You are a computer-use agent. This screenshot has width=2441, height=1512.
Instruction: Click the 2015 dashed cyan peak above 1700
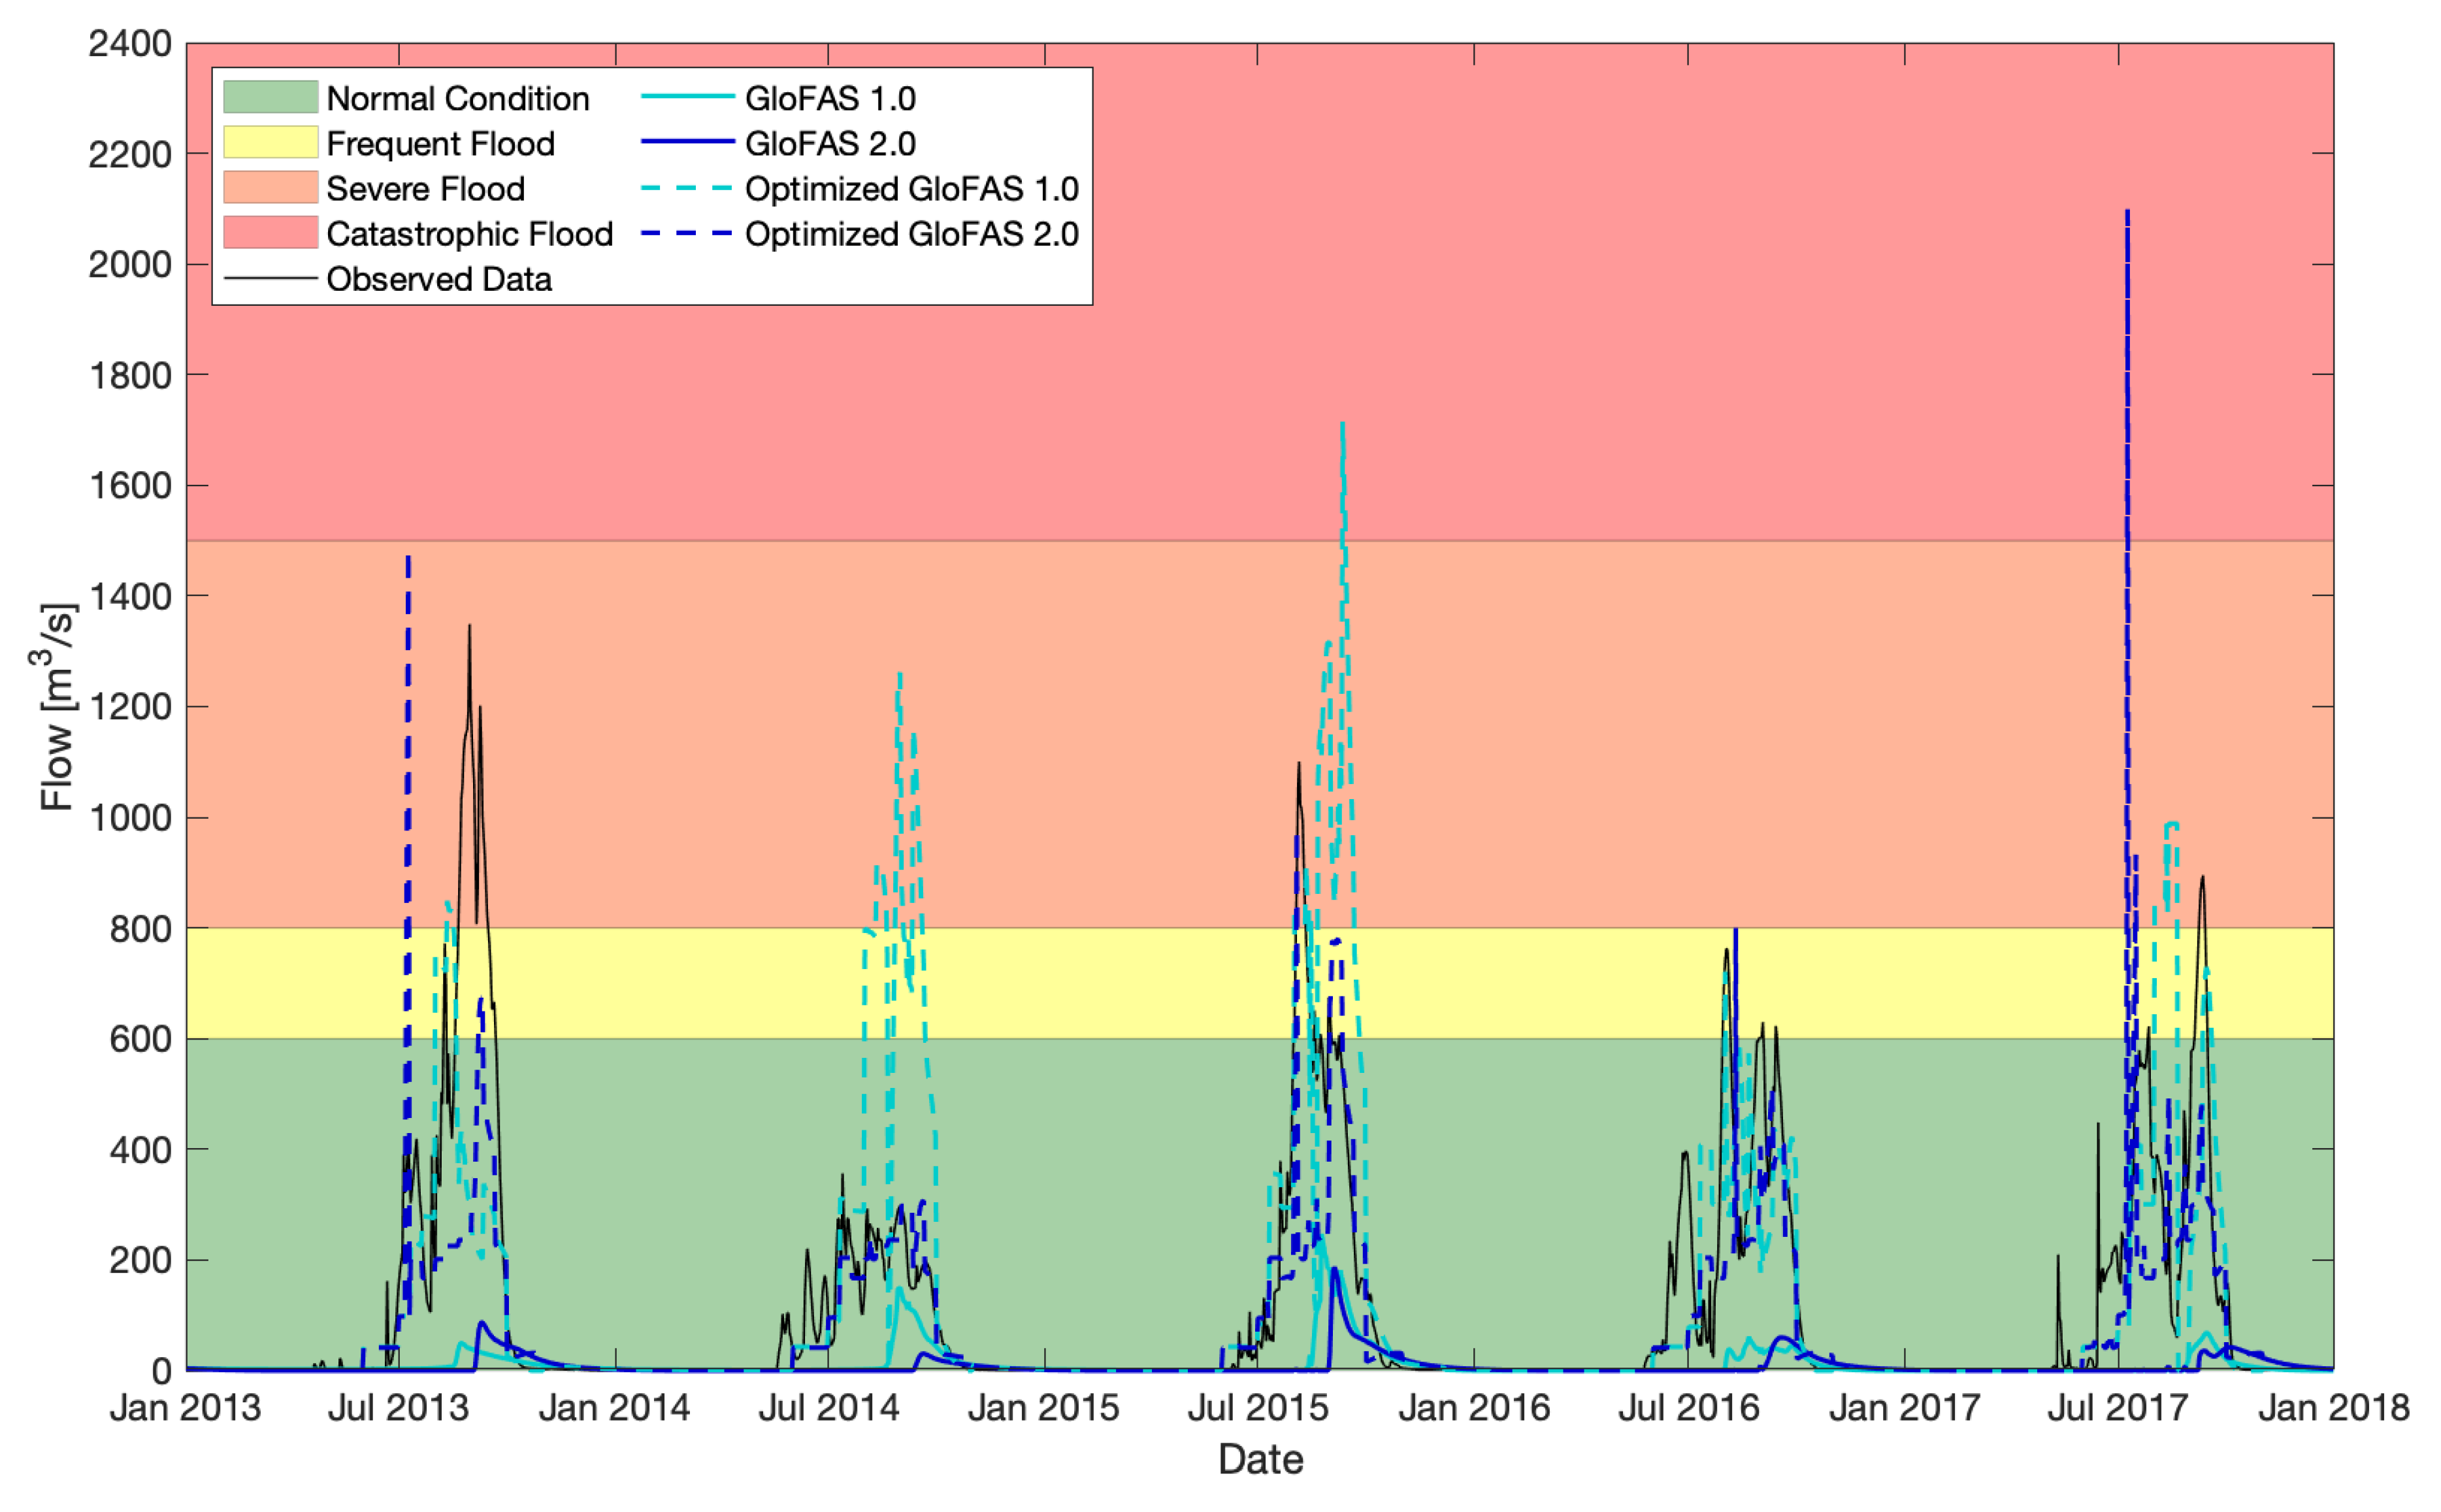[1342, 425]
